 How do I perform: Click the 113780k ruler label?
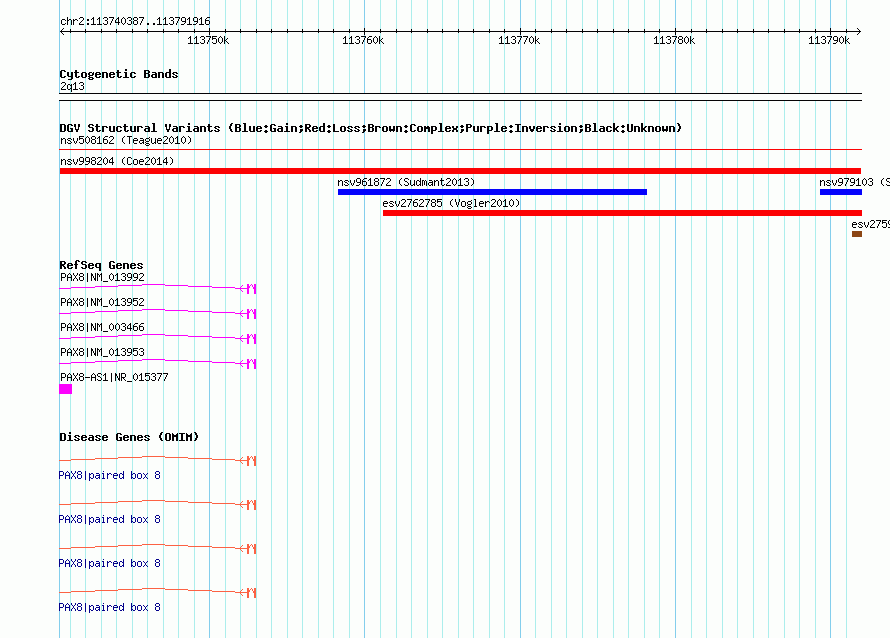[674, 40]
